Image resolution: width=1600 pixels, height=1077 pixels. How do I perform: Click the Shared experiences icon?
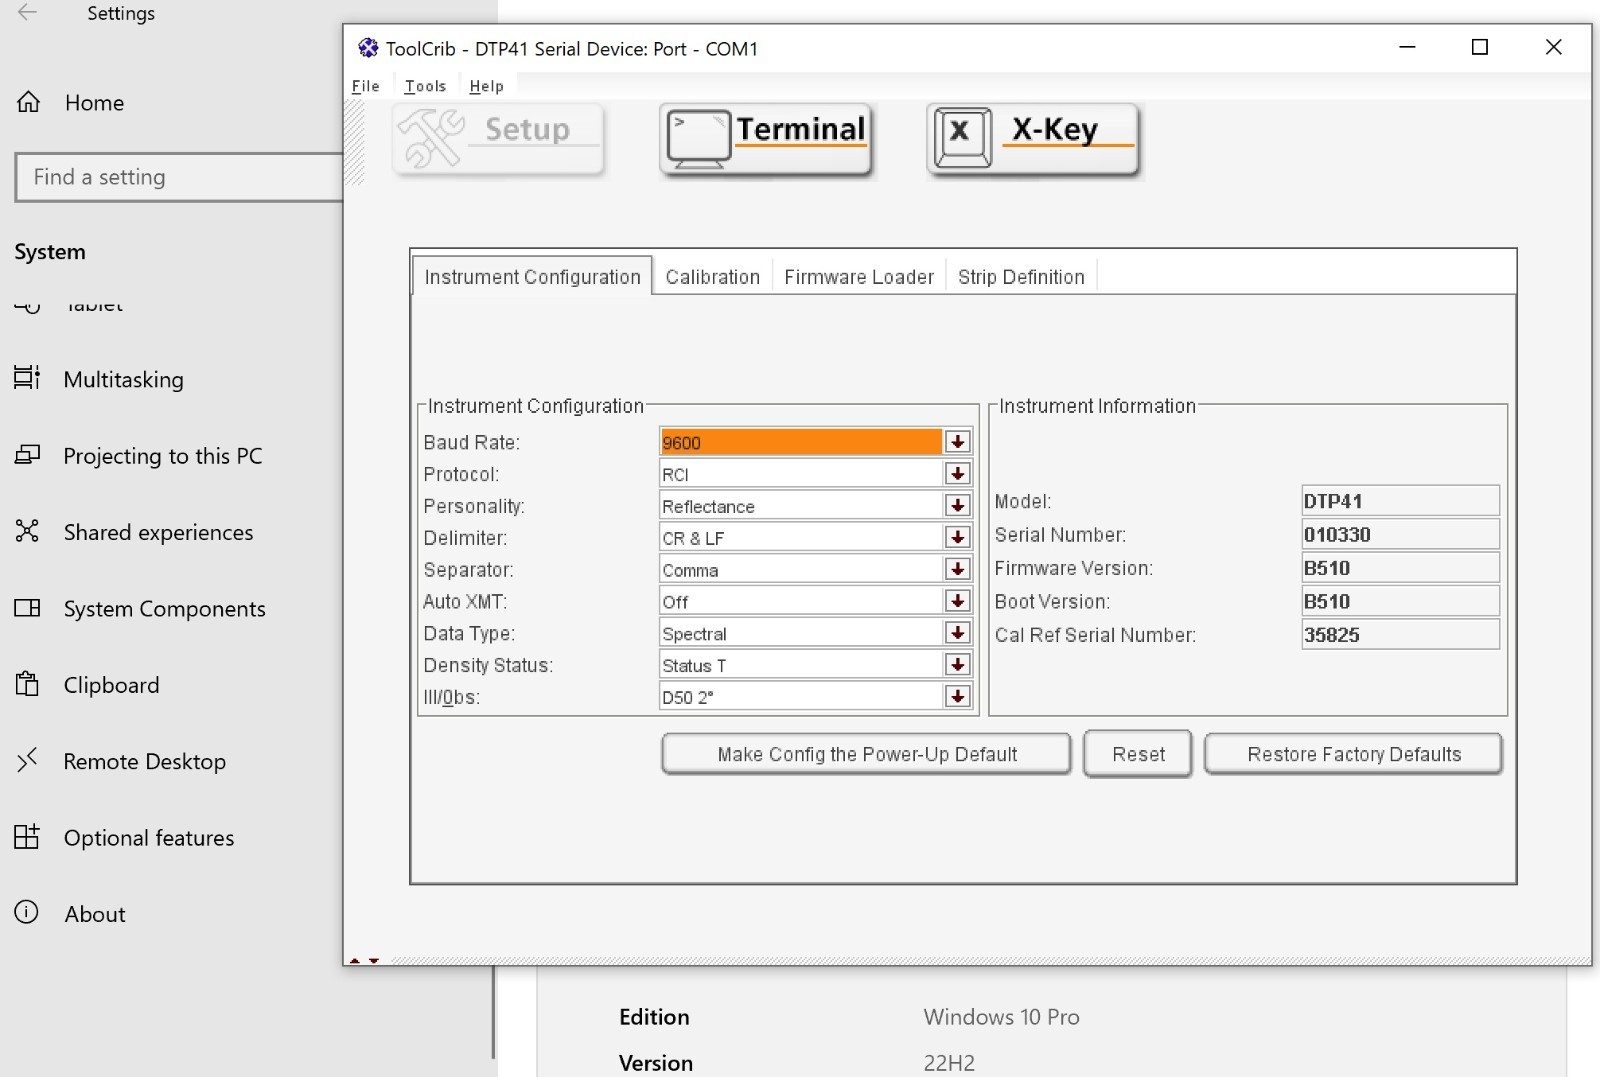(x=27, y=531)
